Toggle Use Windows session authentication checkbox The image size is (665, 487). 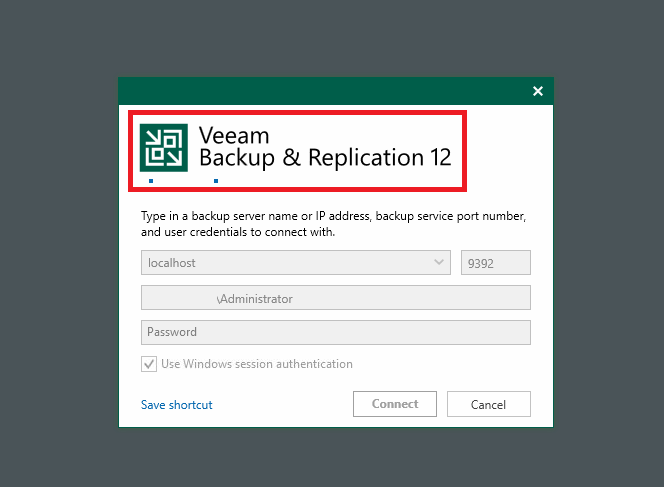click(149, 364)
